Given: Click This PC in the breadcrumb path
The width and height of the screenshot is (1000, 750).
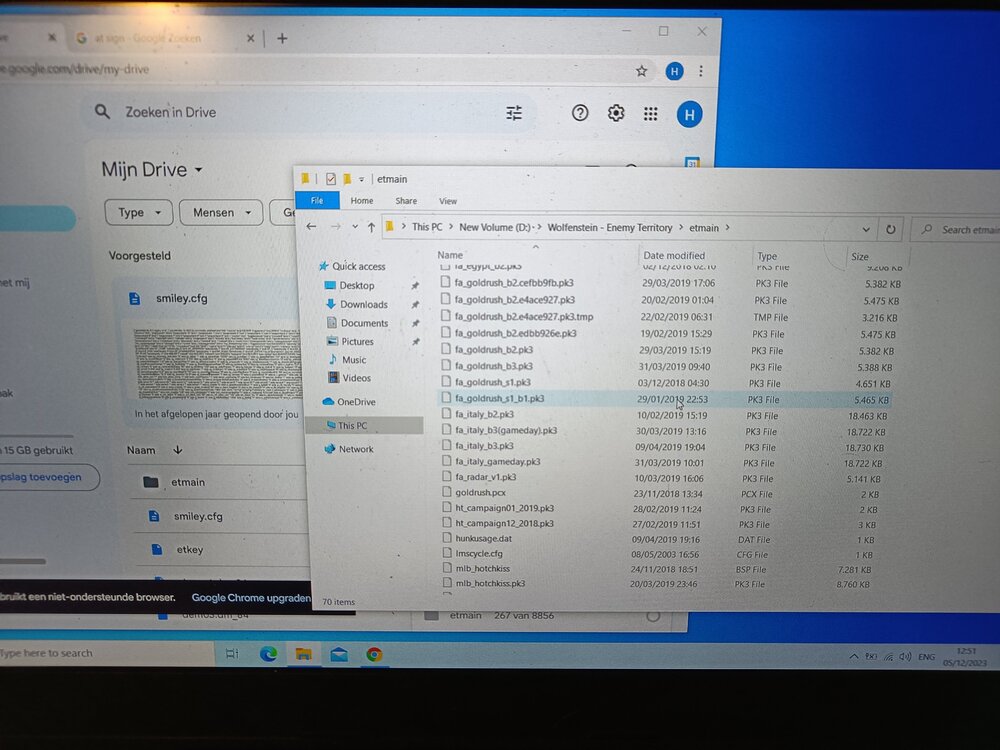Looking at the screenshot, I should [427, 227].
